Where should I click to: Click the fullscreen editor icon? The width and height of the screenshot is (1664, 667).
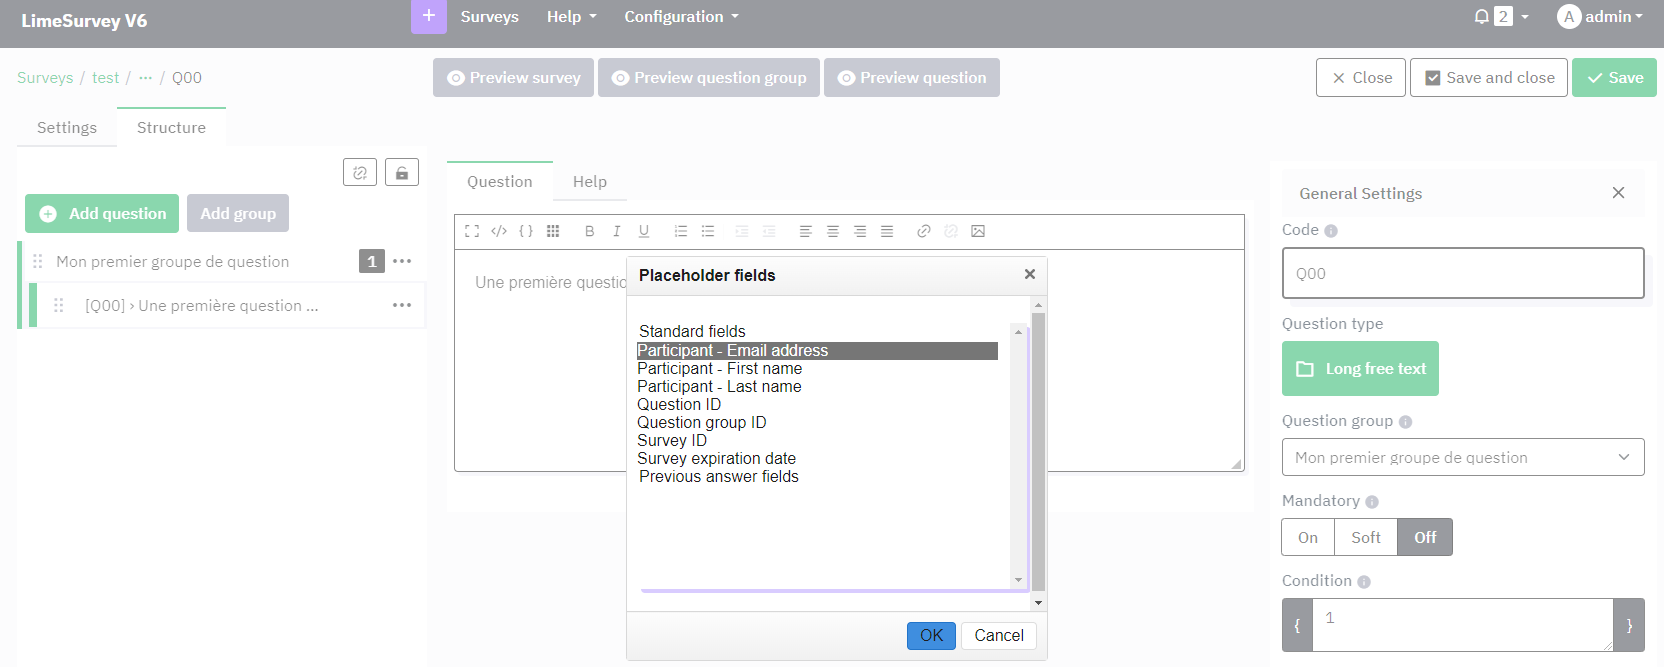(x=472, y=231)
